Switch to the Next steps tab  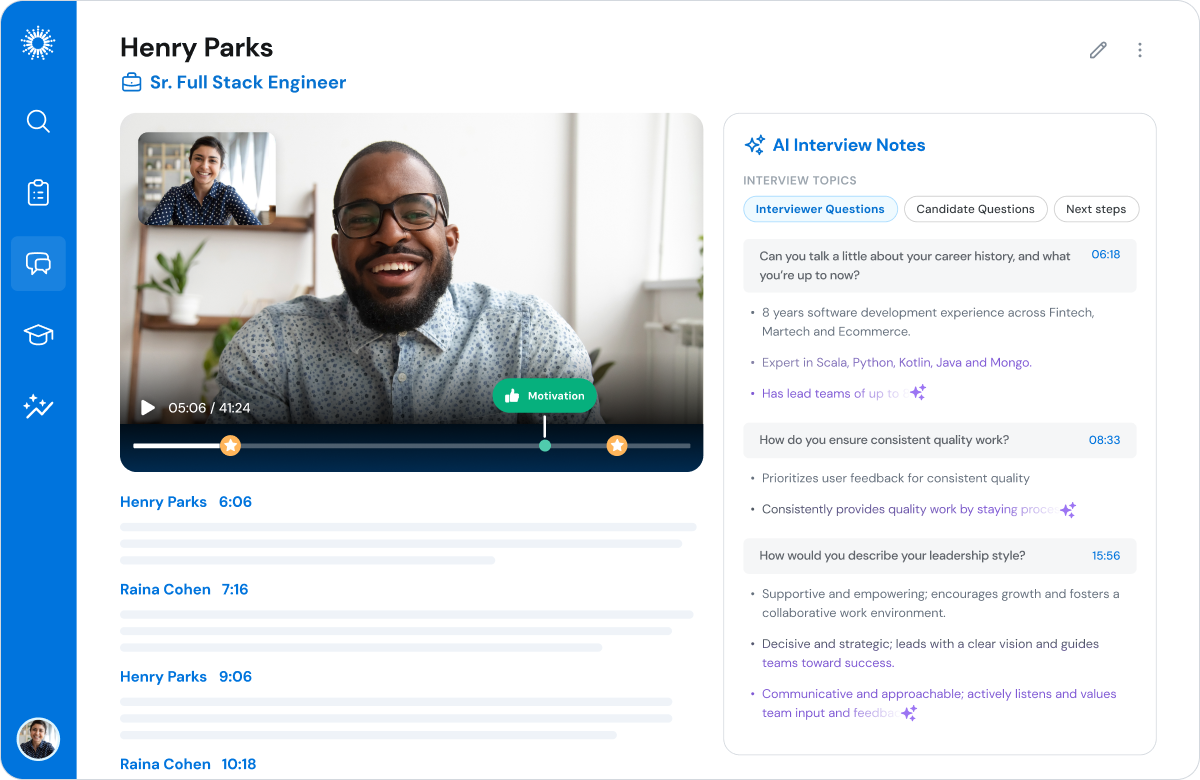pyautogui.click(x=1096, y=209)
